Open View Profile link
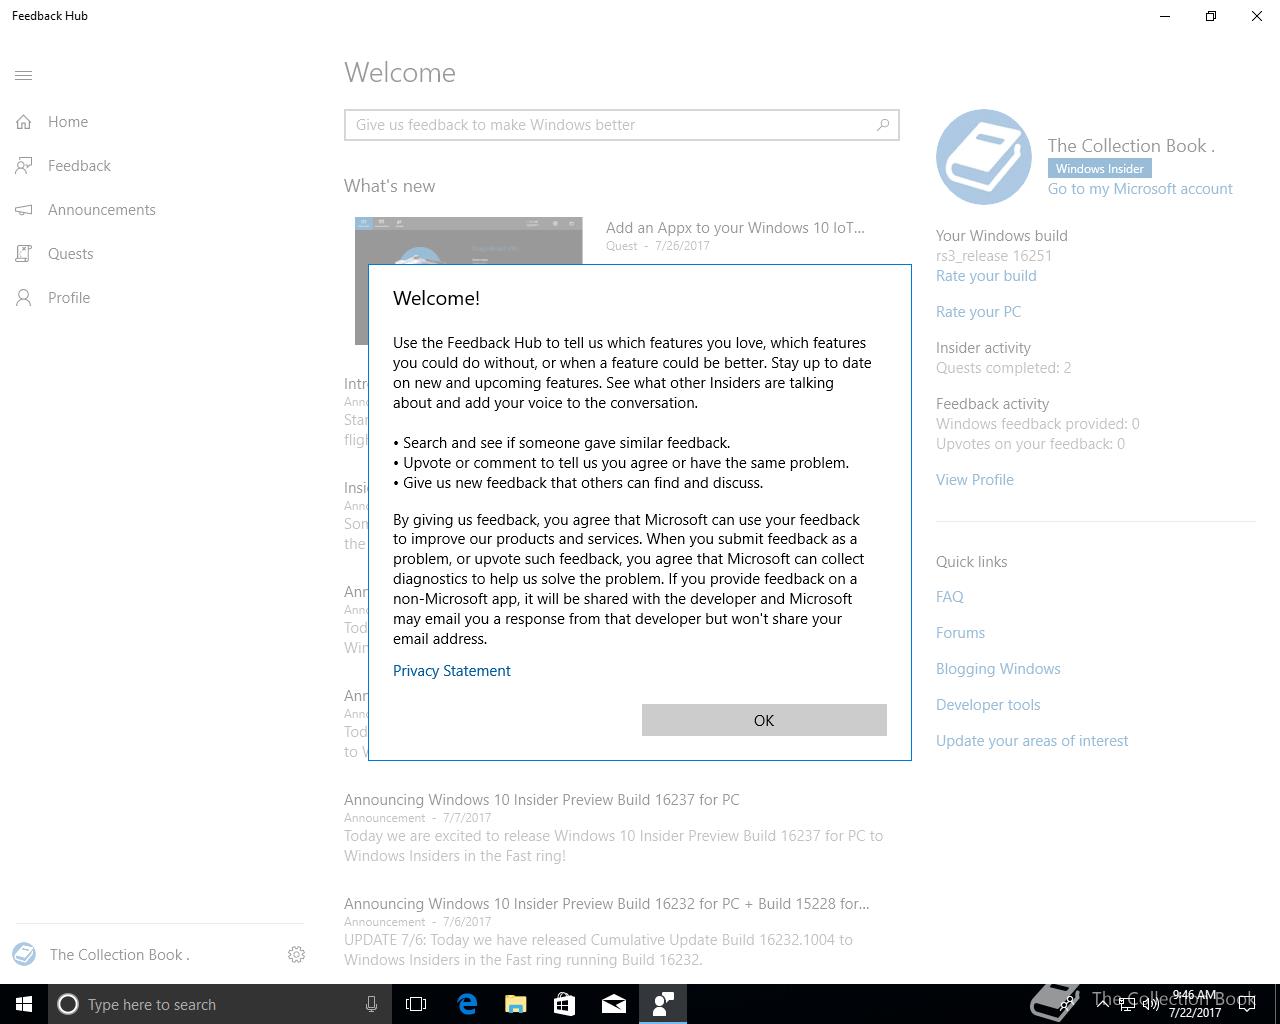The width and height of the screenshot is (1280, 1024). point(975,480)
